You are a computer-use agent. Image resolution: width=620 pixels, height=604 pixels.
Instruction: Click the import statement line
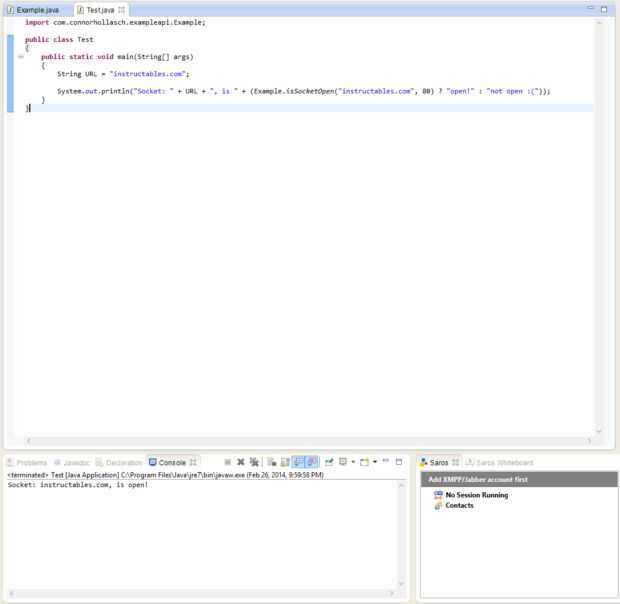tap(115, 23)
